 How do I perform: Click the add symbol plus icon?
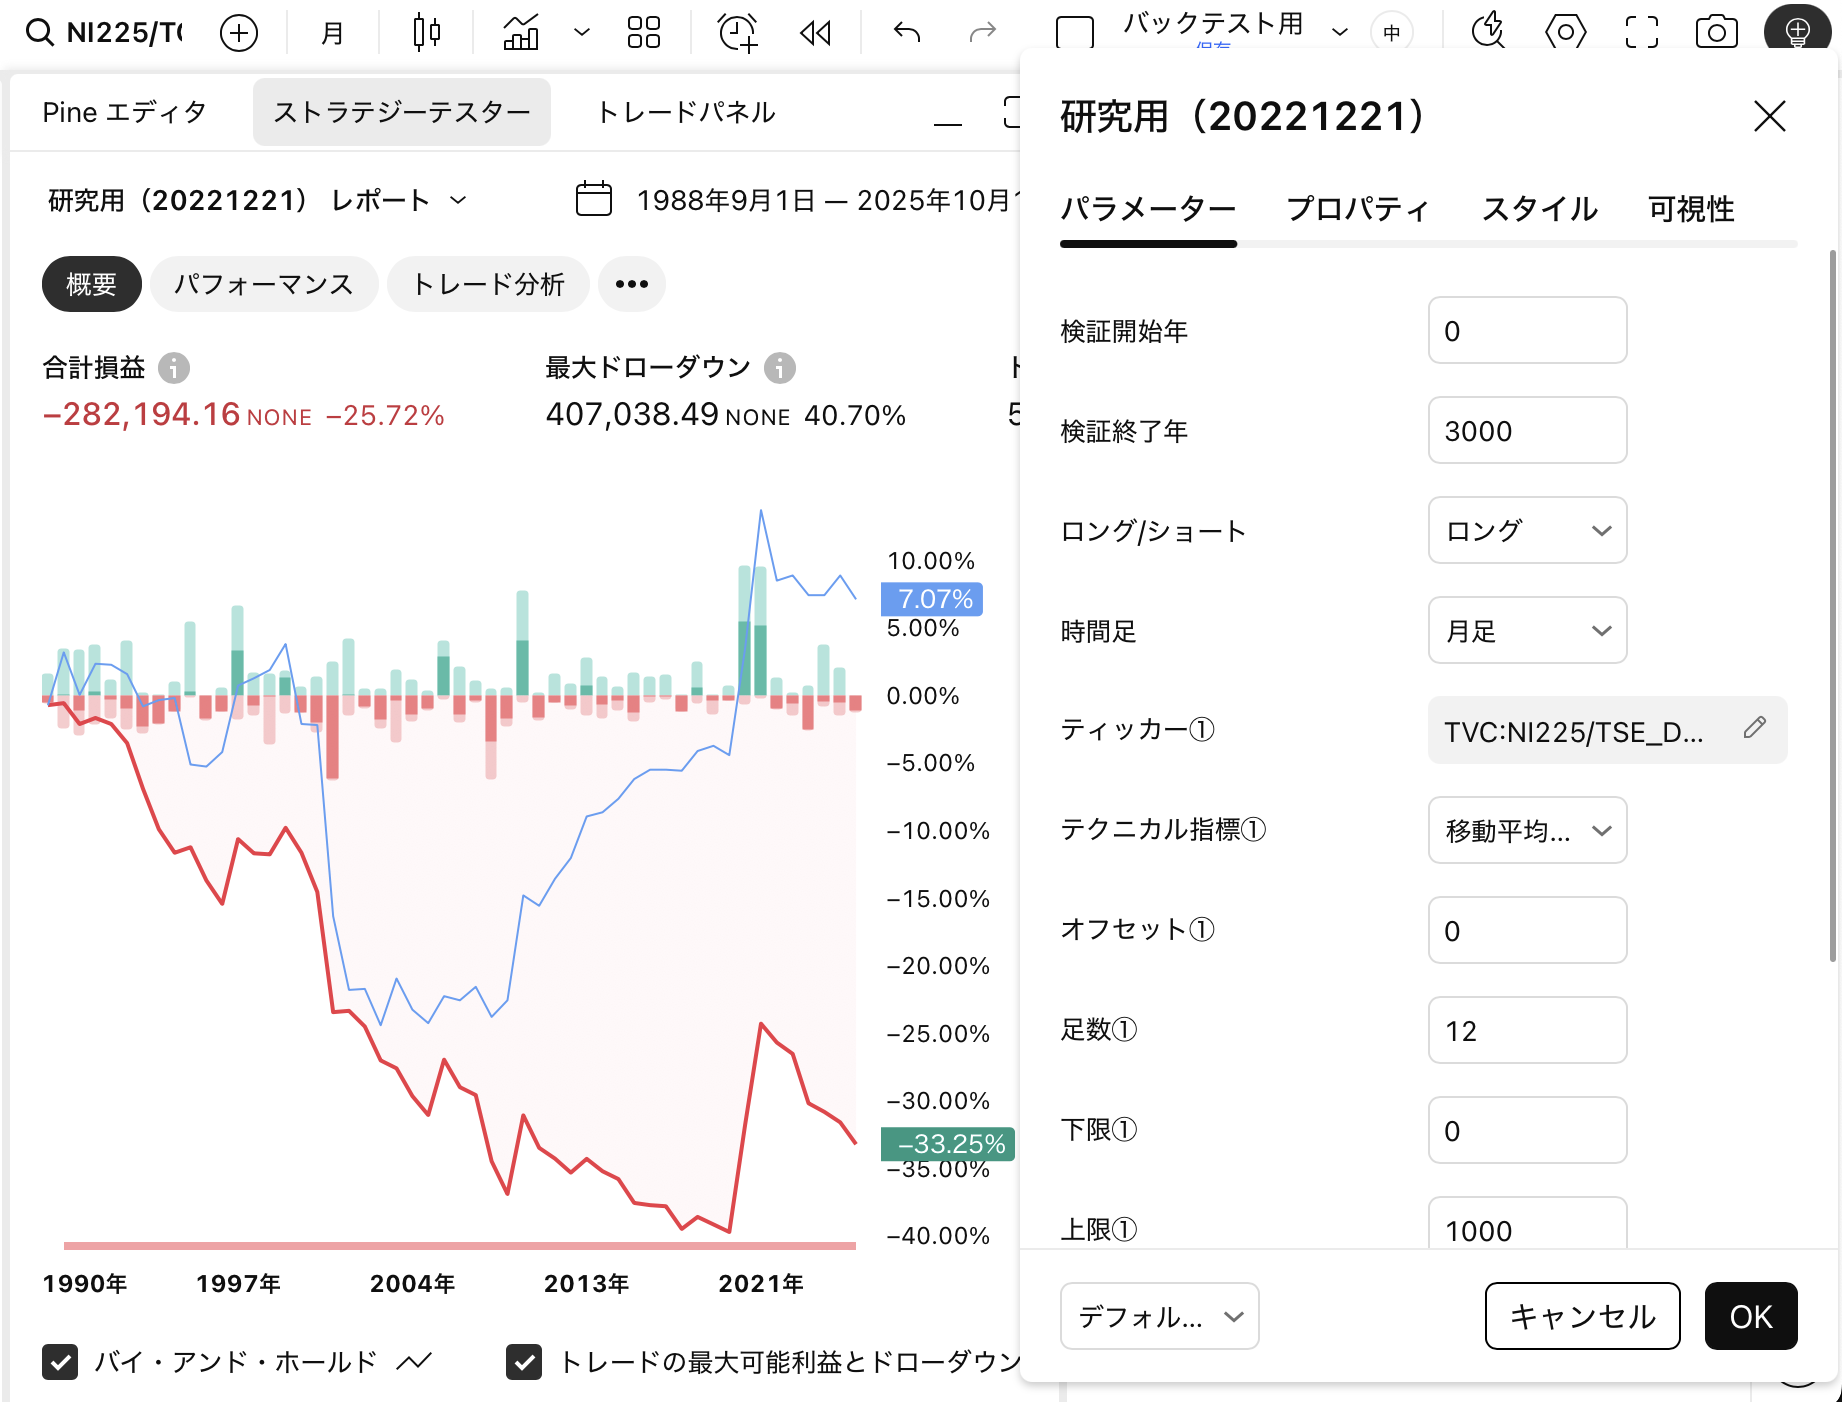coord(238,33)
